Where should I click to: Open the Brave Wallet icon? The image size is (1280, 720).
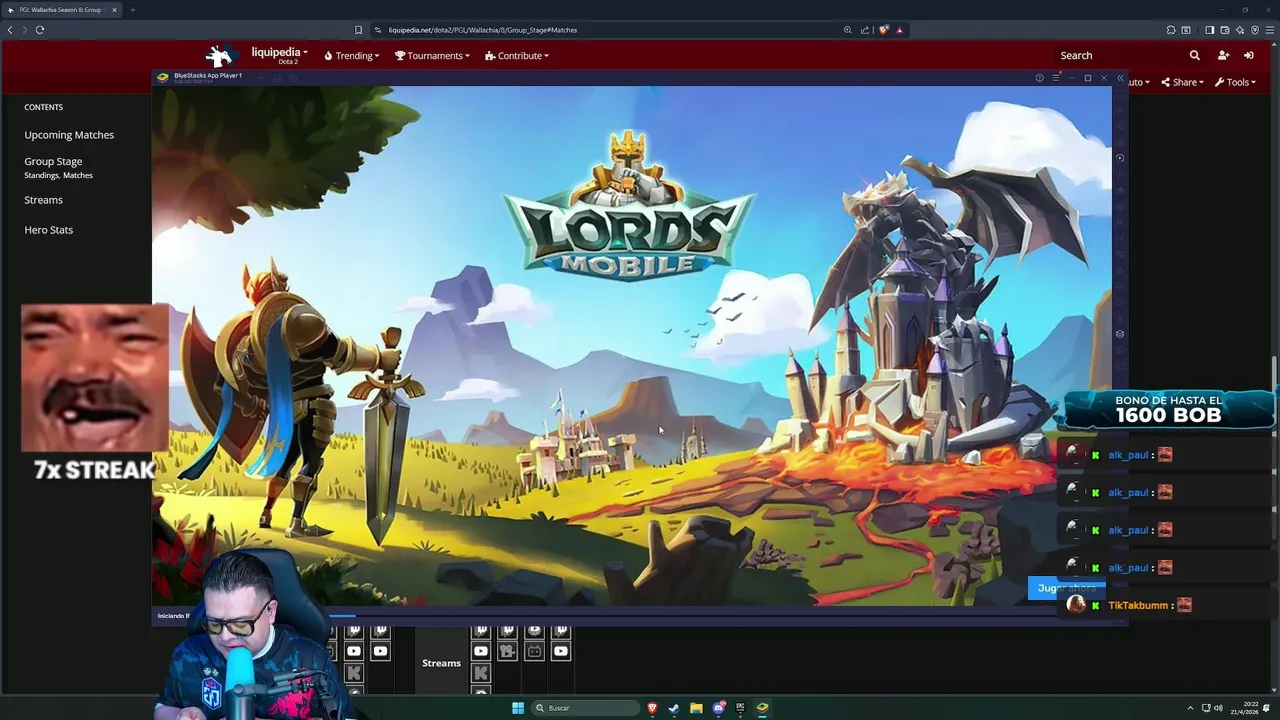[1225, 30]
